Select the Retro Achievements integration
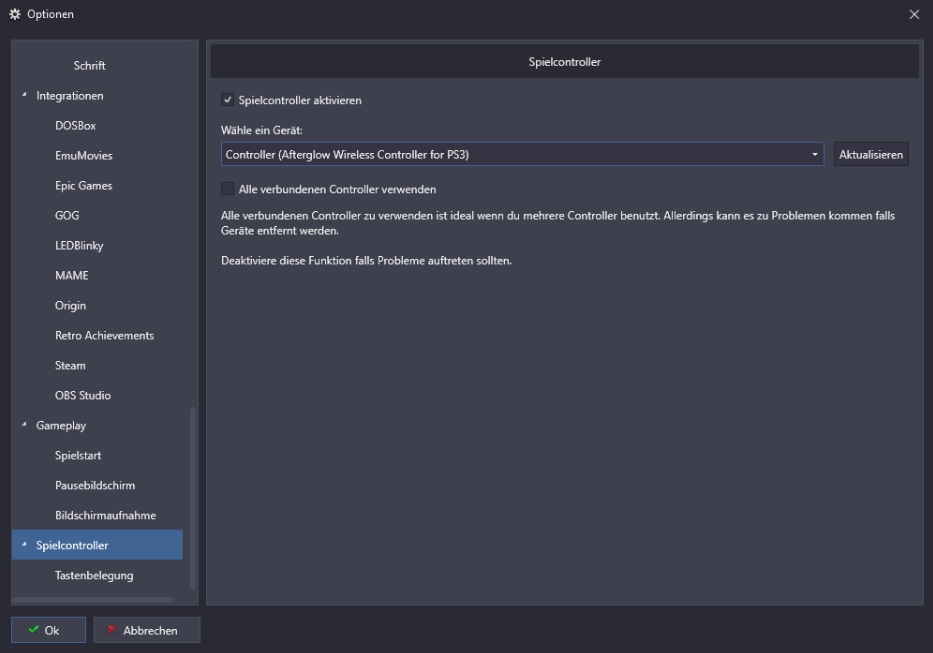Screen dimensions: 933x653 104,335
